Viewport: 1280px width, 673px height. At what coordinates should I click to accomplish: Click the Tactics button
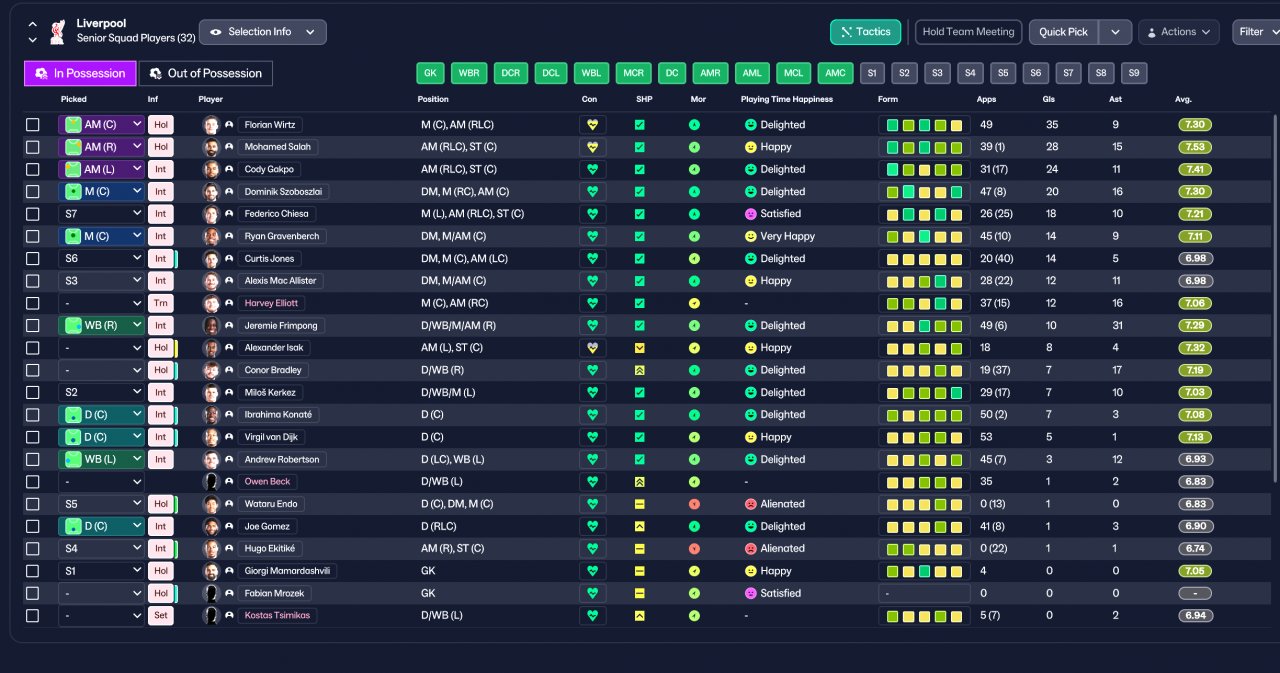coord(866,32)
